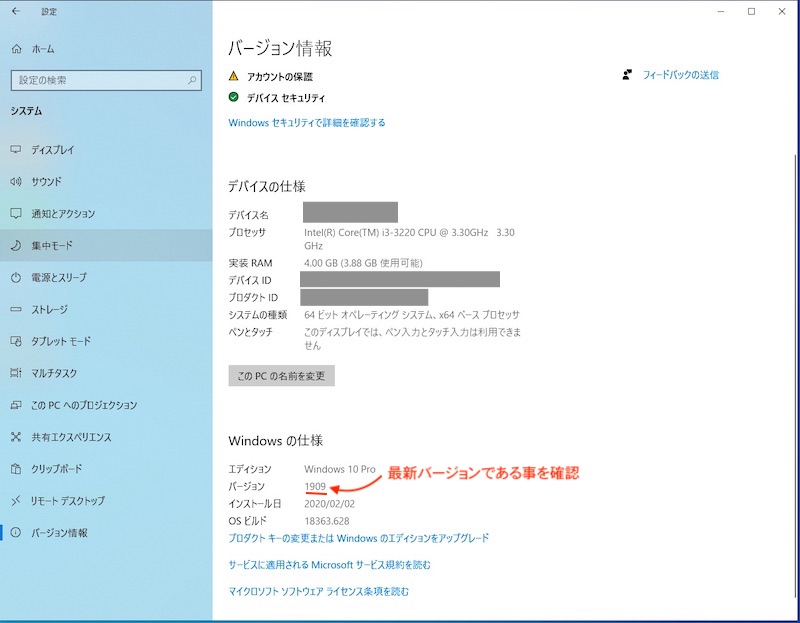Open 通知とアクション page
This screenshot has width=800, height=623.
pyautogui.click(x=63, y=213)
